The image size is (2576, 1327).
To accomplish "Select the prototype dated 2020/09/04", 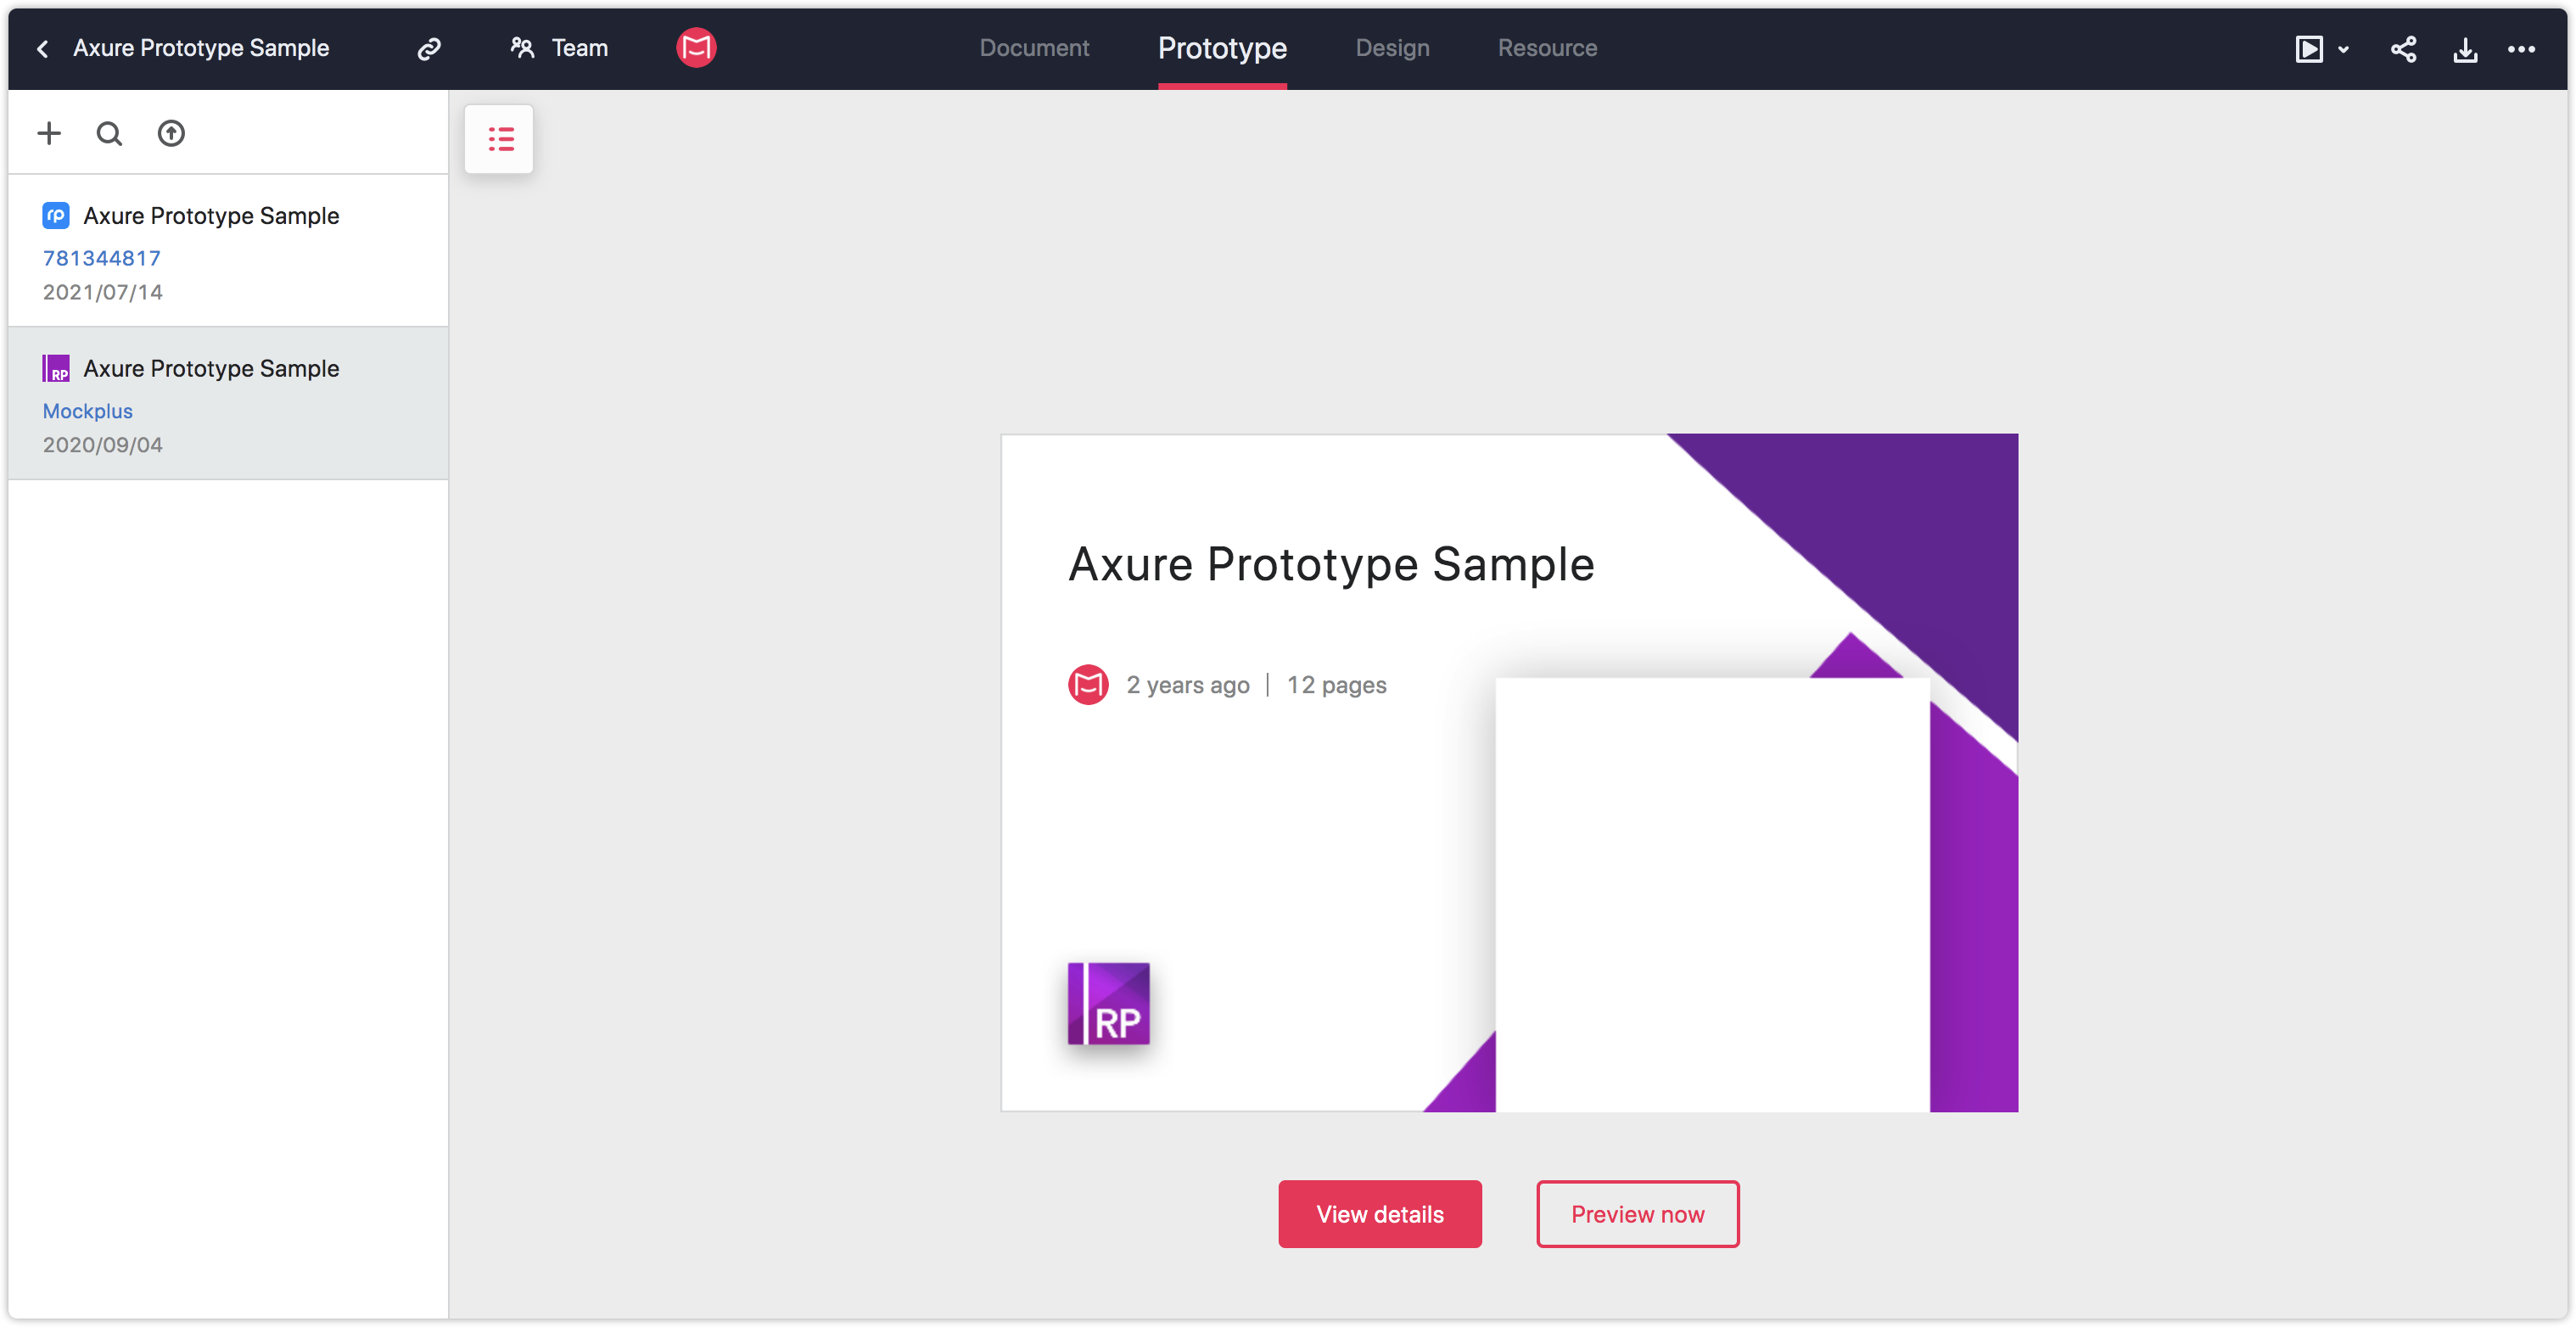I will (228, 404).
